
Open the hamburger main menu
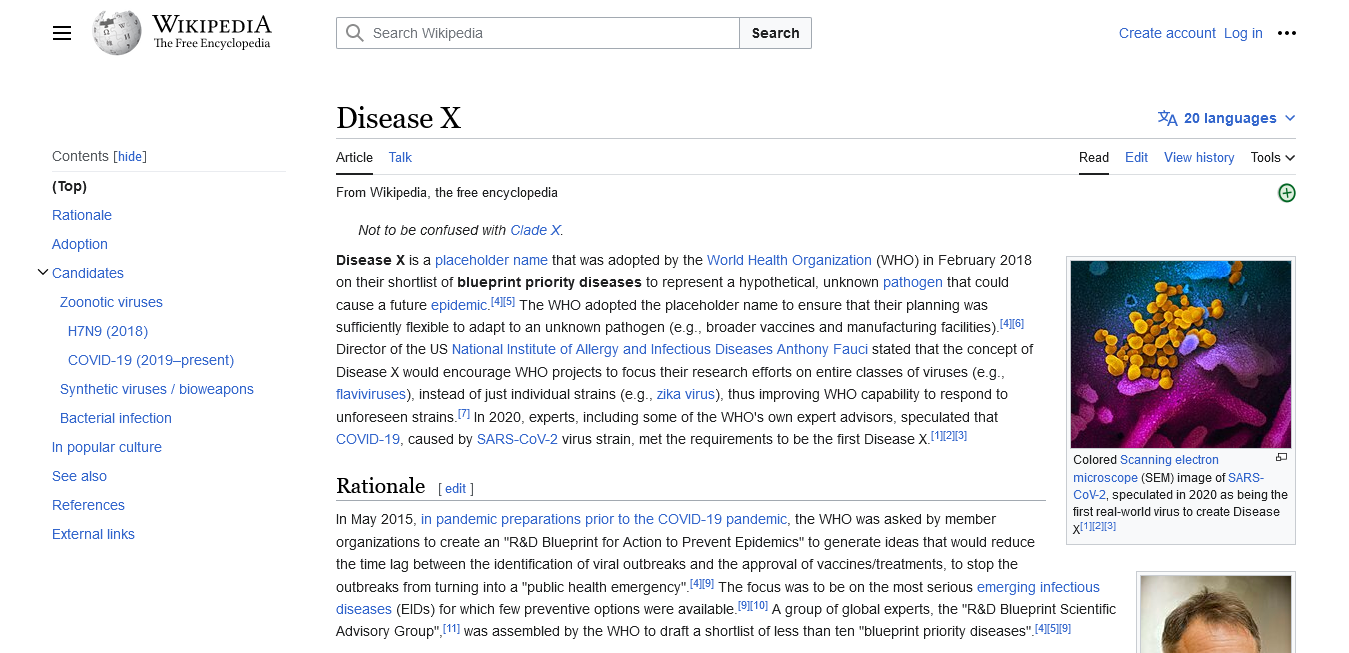[62, 33]
